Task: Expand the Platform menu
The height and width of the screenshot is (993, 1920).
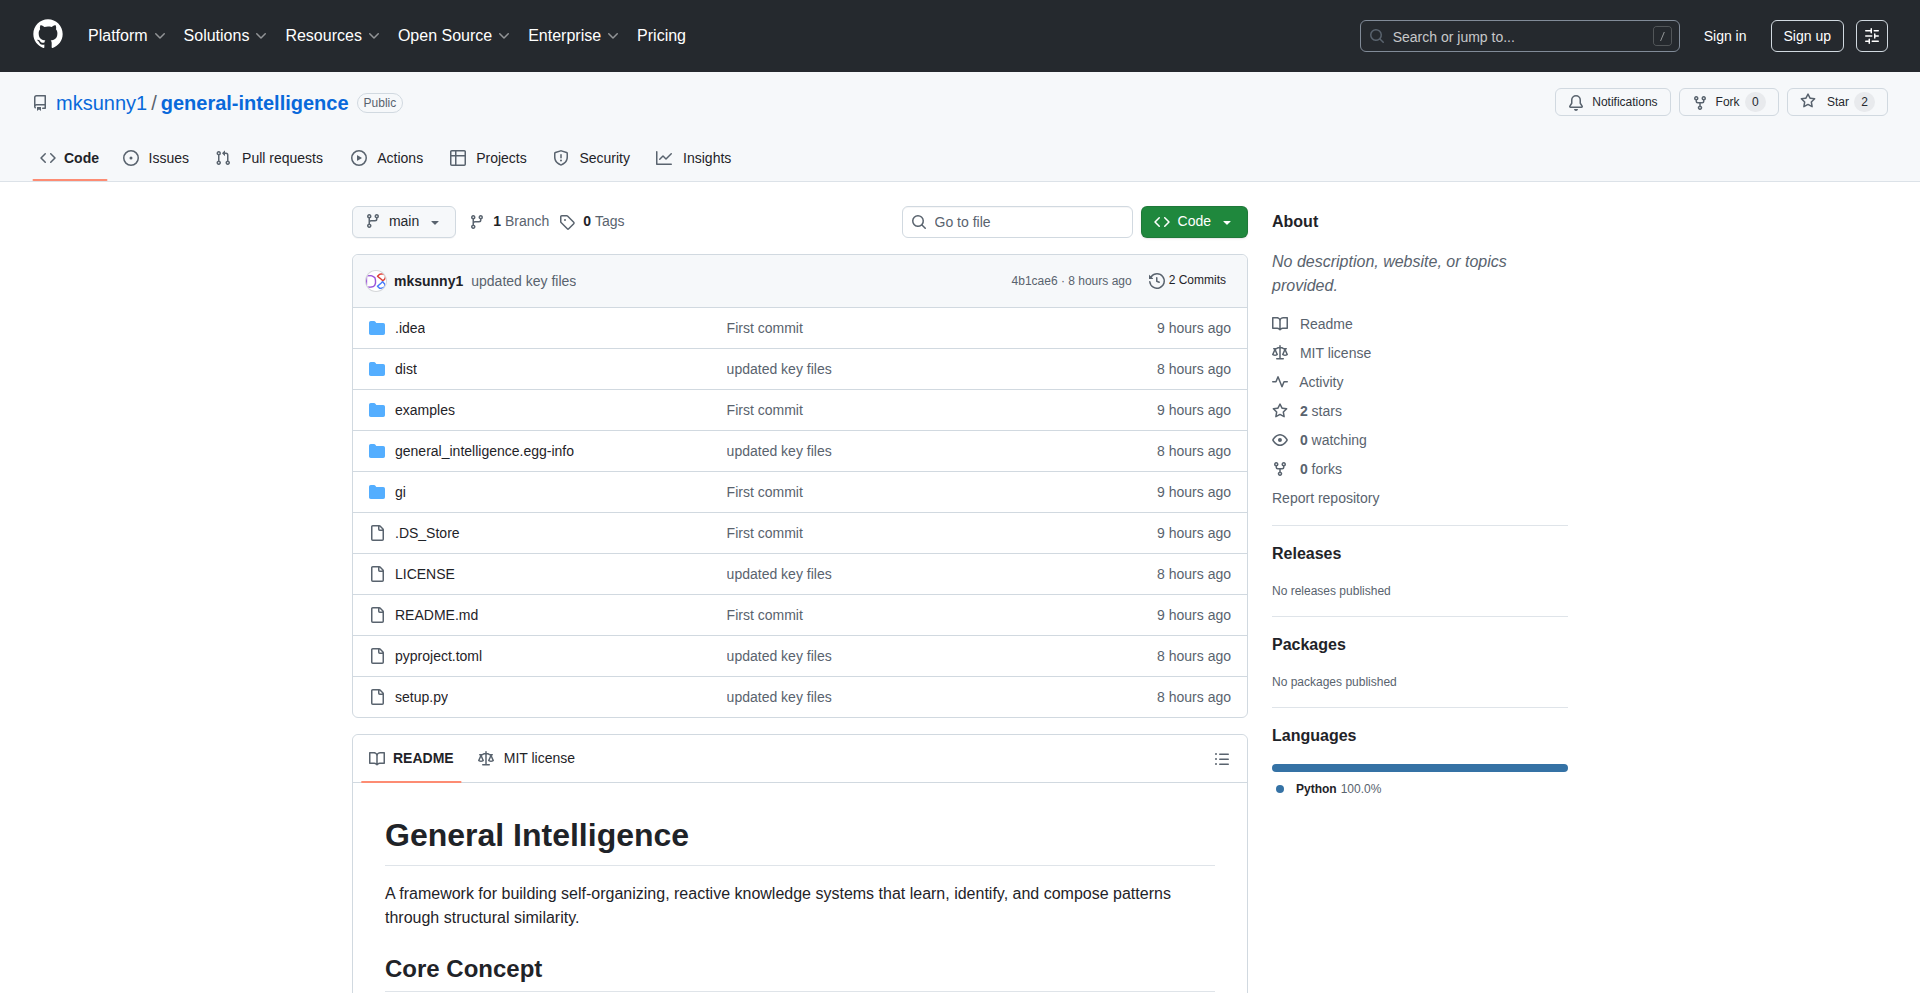Action: click(126, 36)
